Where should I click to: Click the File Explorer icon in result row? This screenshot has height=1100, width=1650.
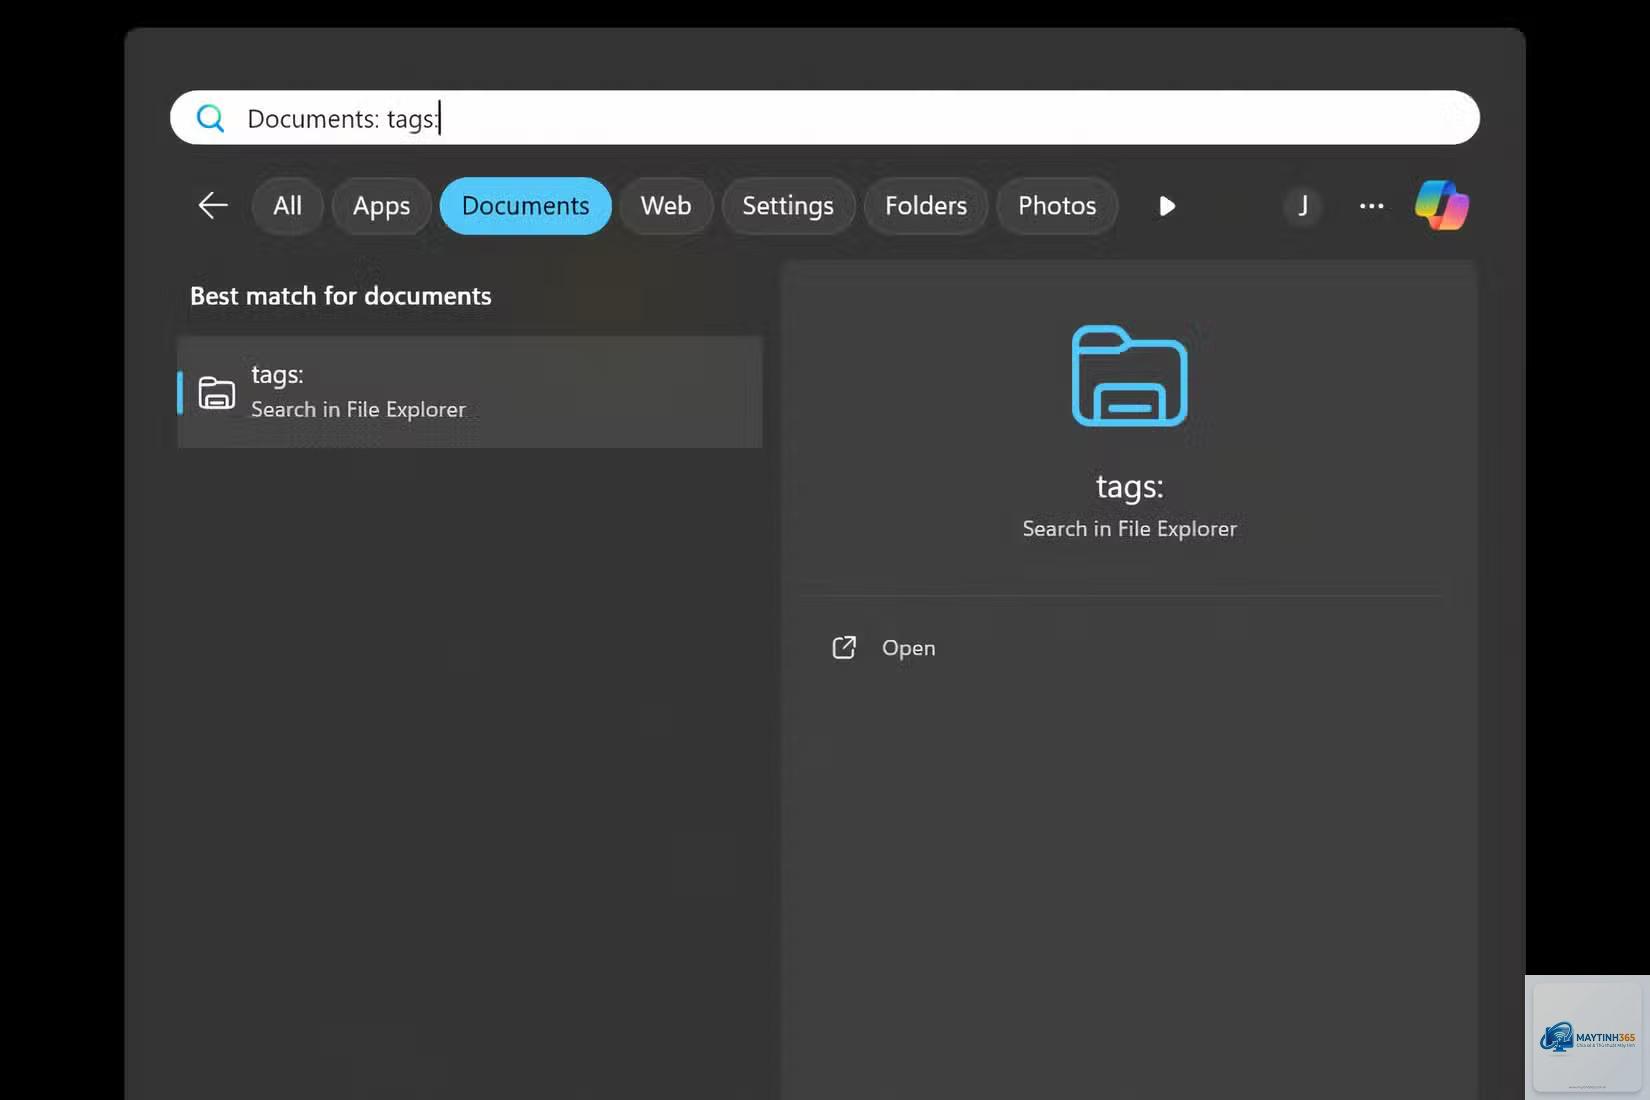click(216, 393)
